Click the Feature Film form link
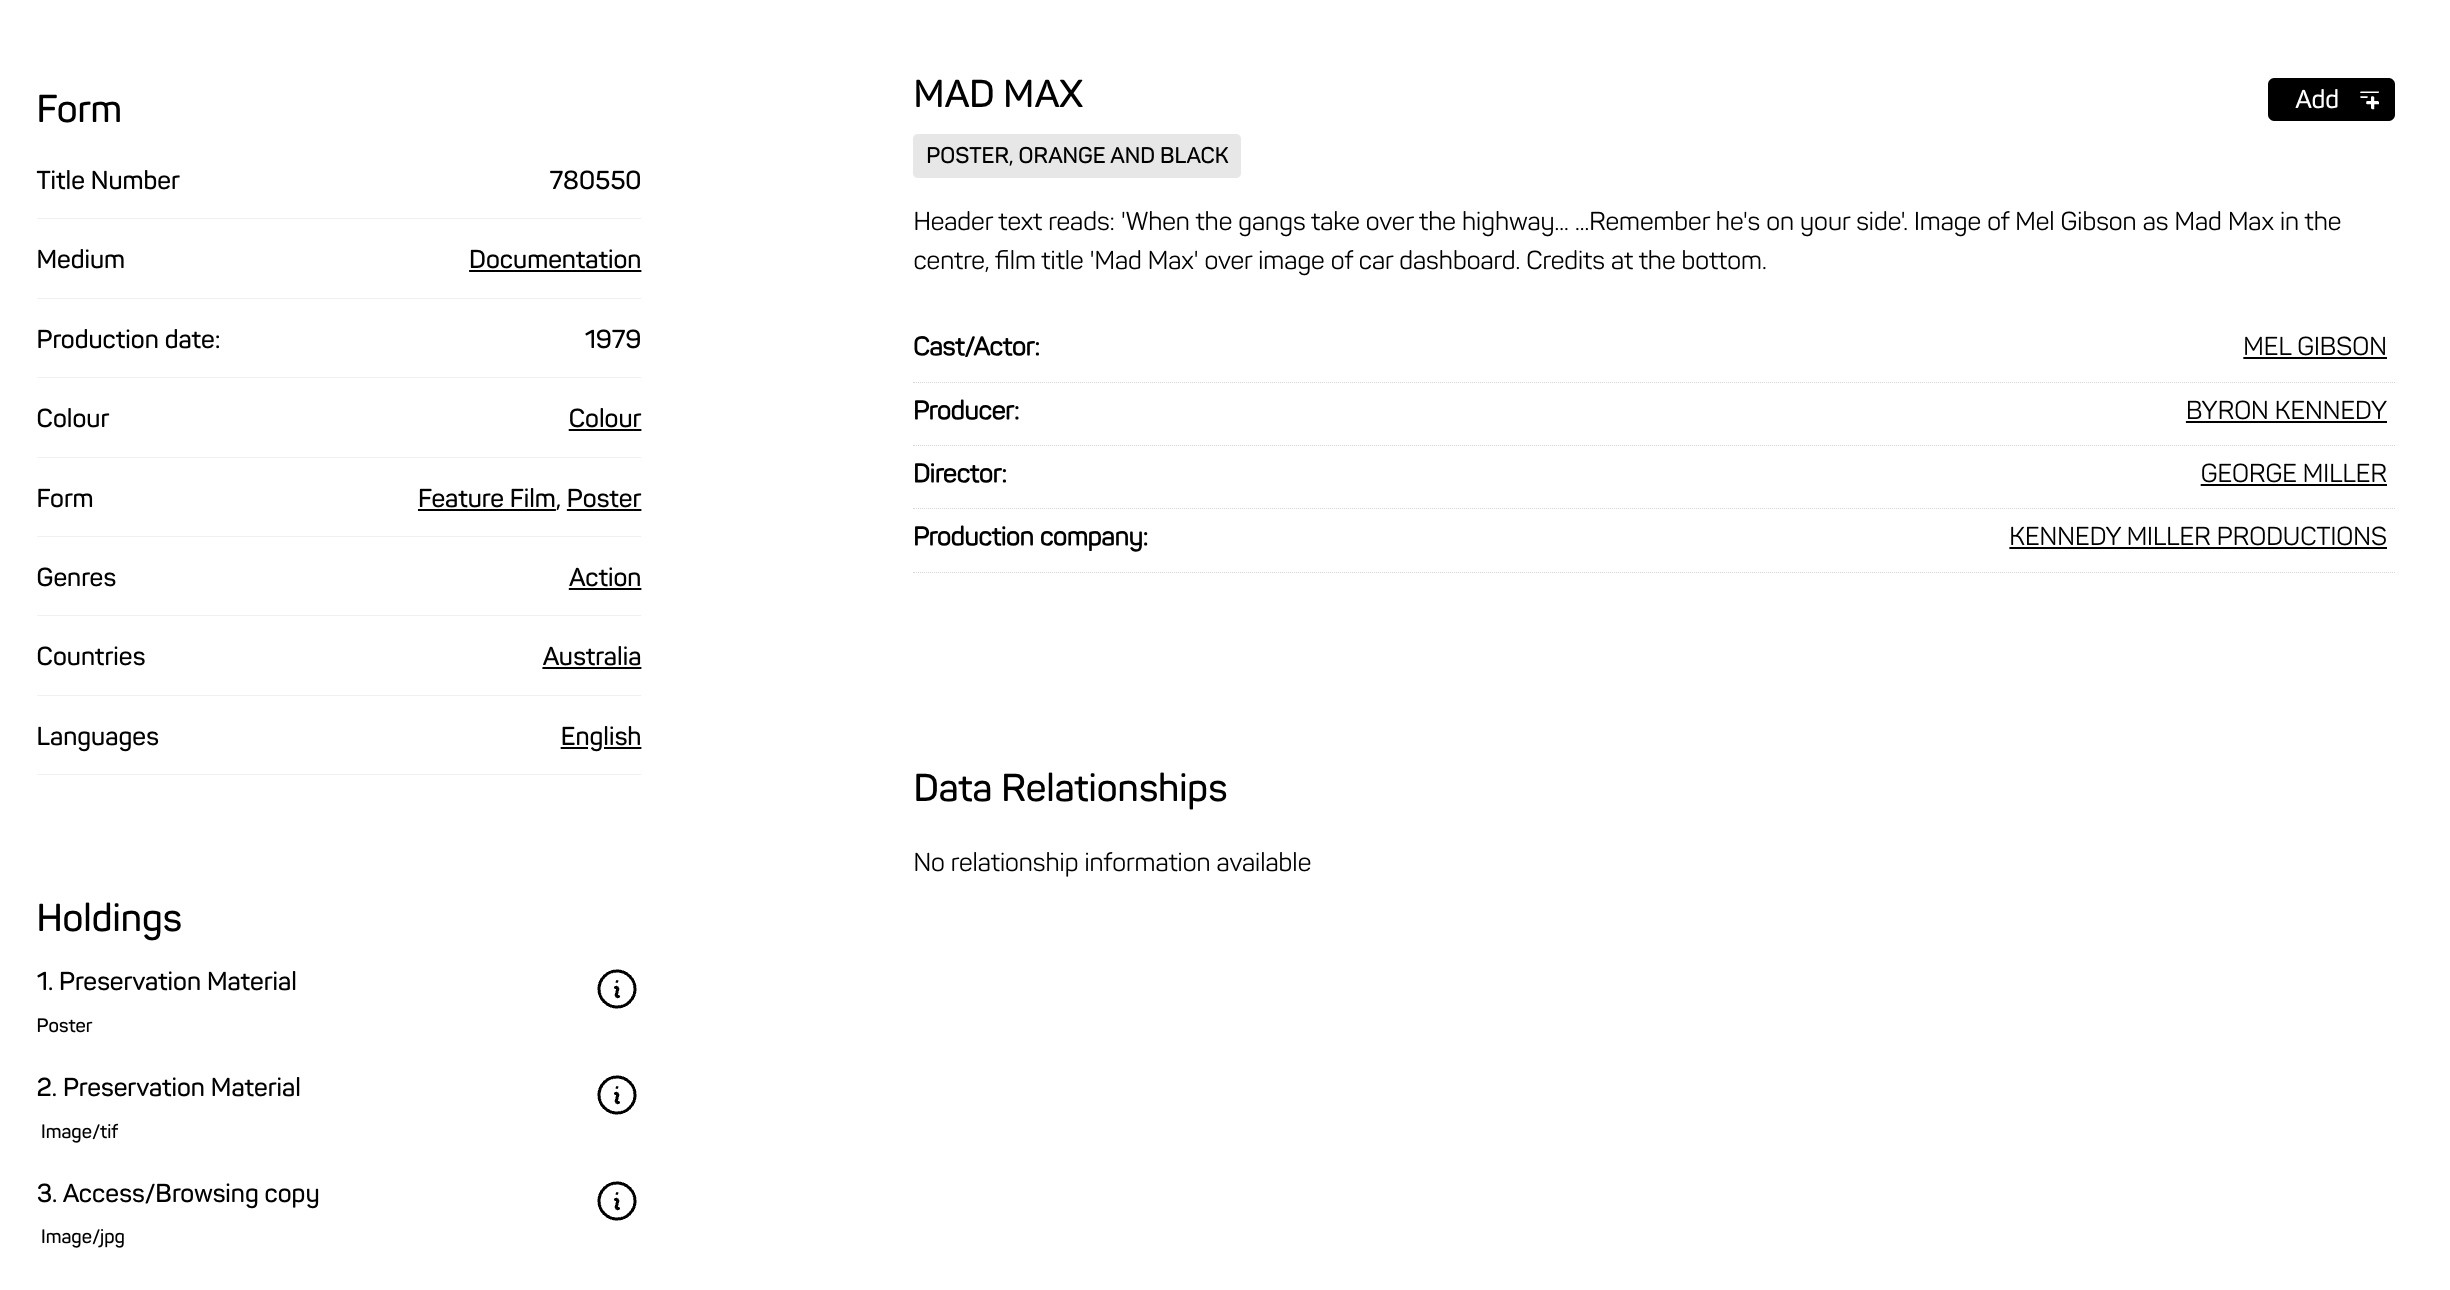 tap(486, 498)
